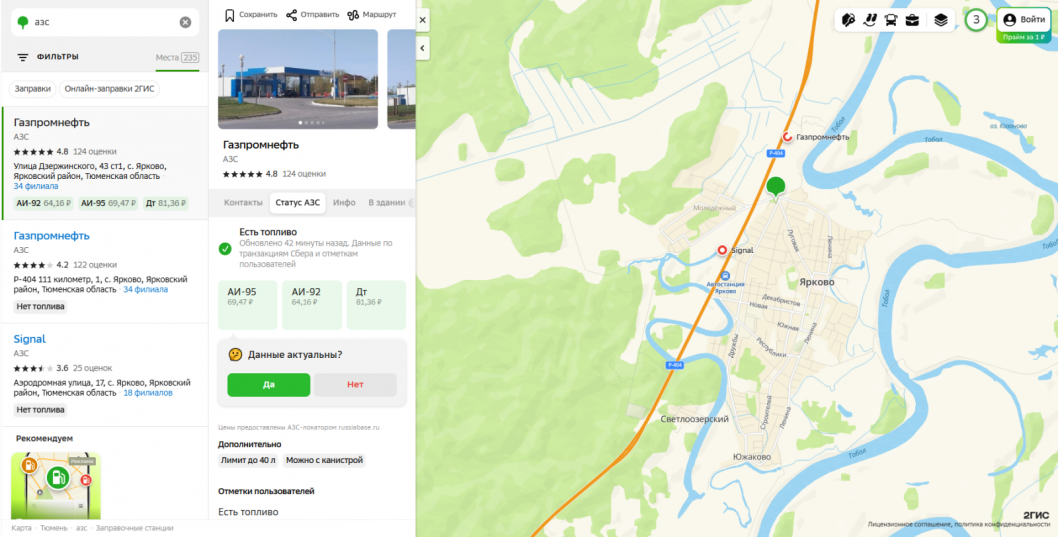Click the Рекомендуем ad thumbnail
The width and height of the screenshot is (1058, 537).
56,486
